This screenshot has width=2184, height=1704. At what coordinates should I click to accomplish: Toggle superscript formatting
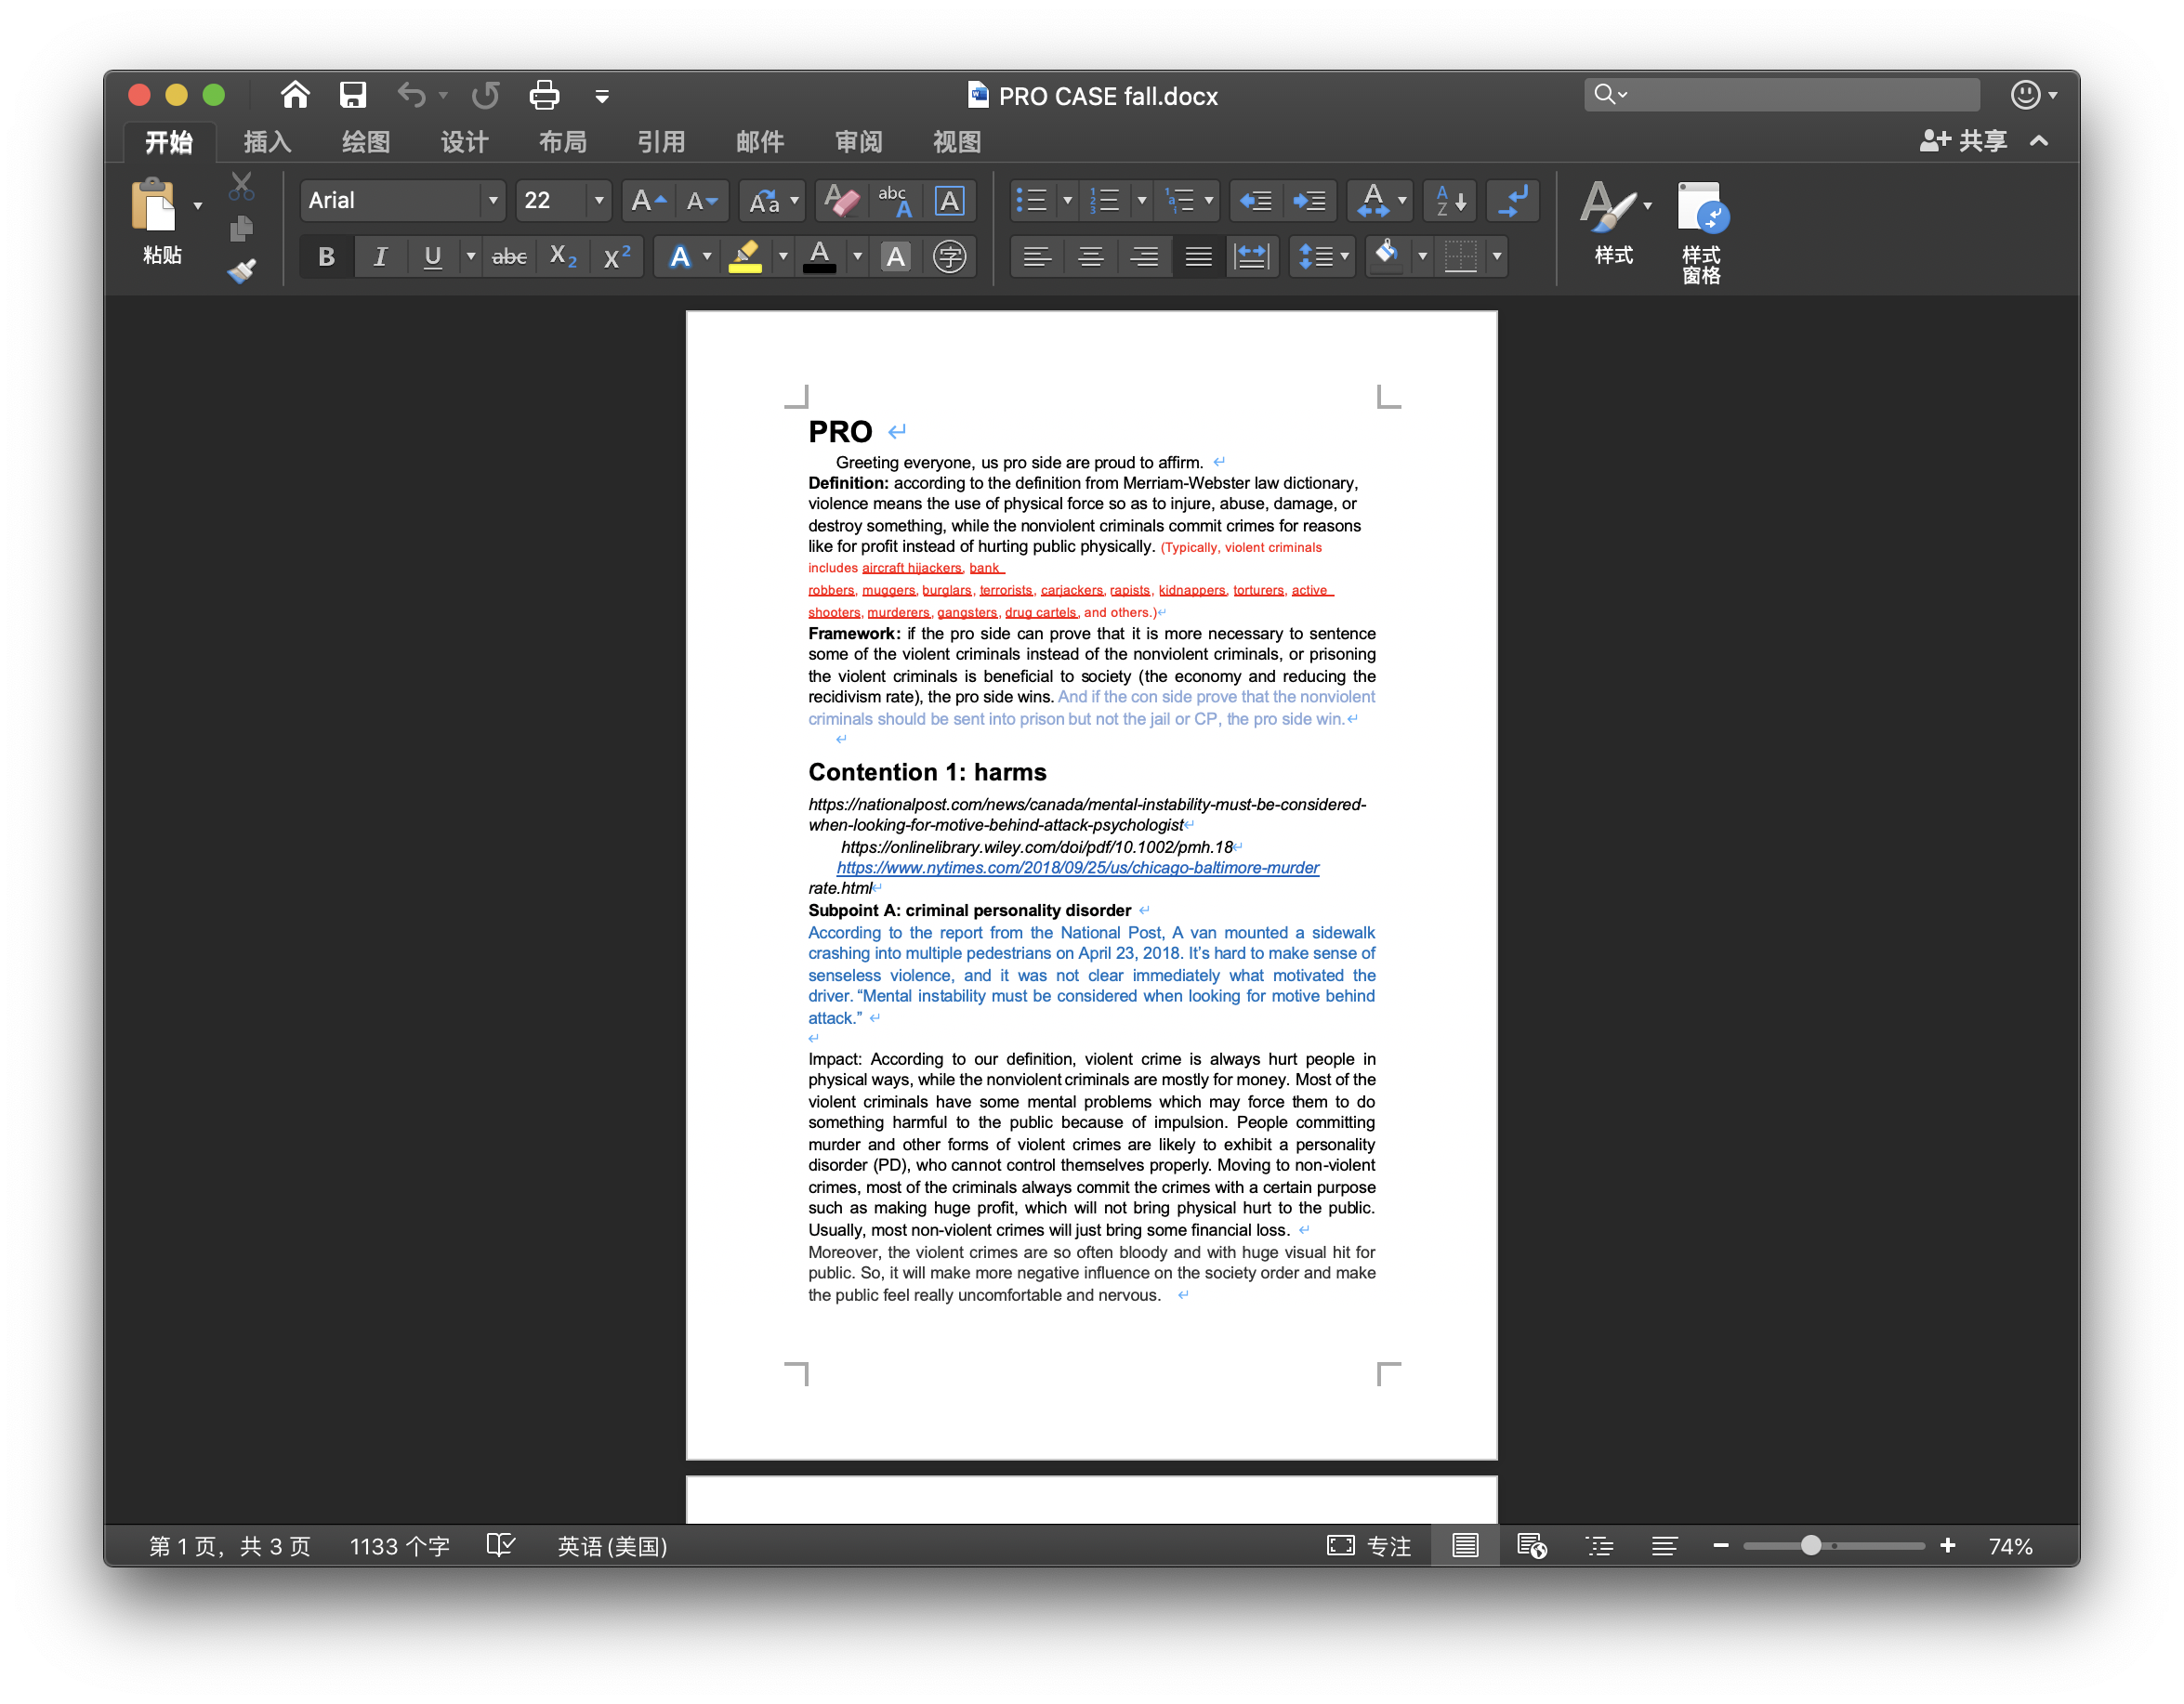coord(617,257)
